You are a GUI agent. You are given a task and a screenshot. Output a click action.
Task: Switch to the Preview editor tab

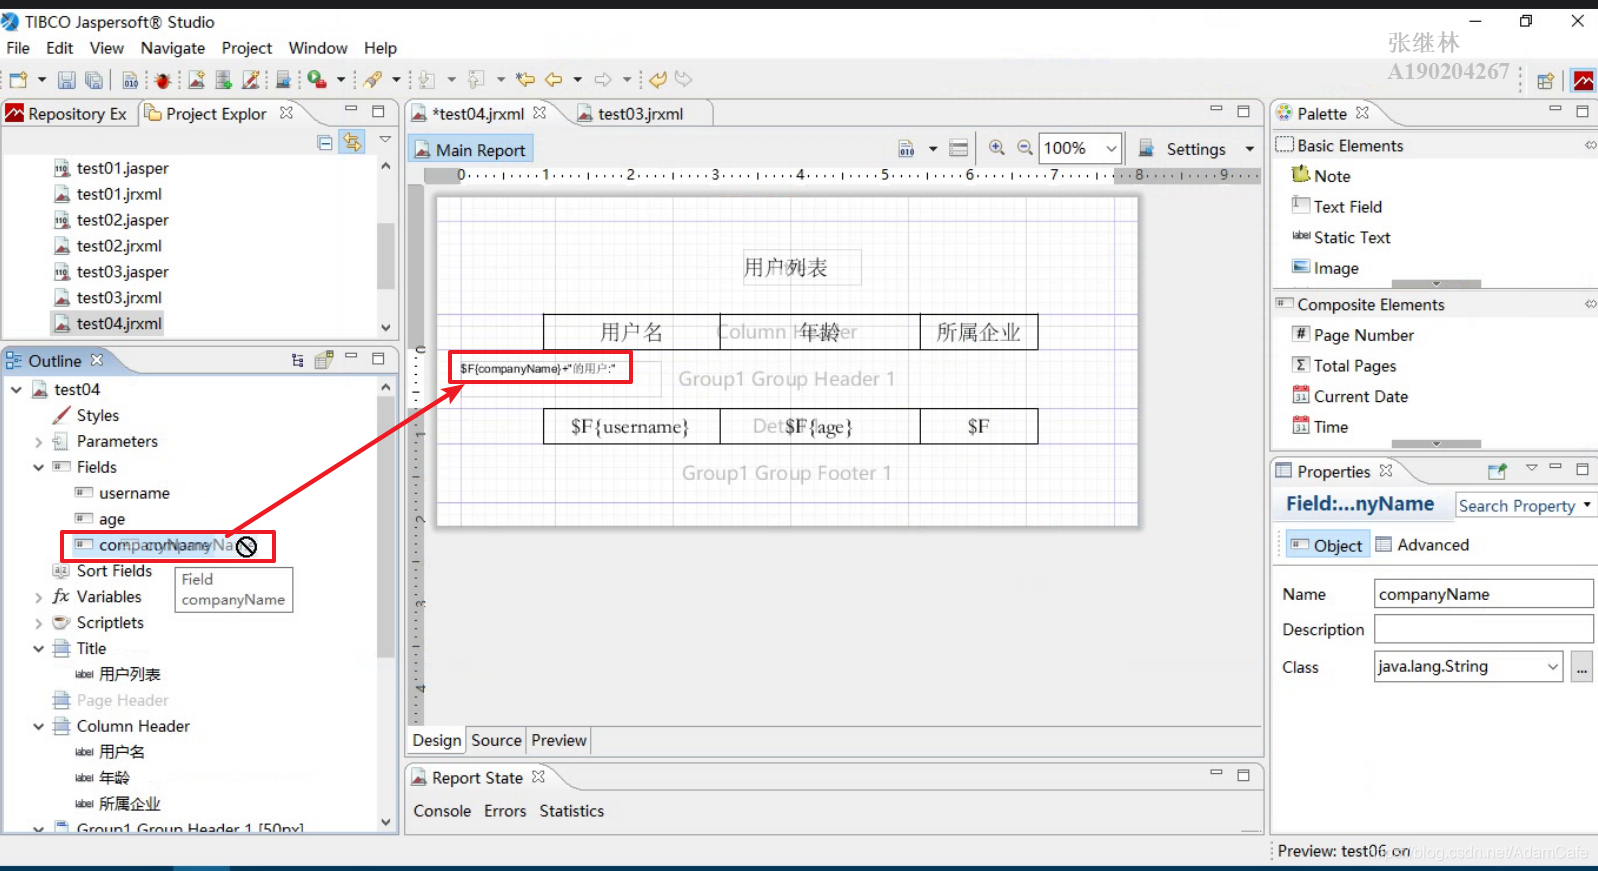coord(559,740)
